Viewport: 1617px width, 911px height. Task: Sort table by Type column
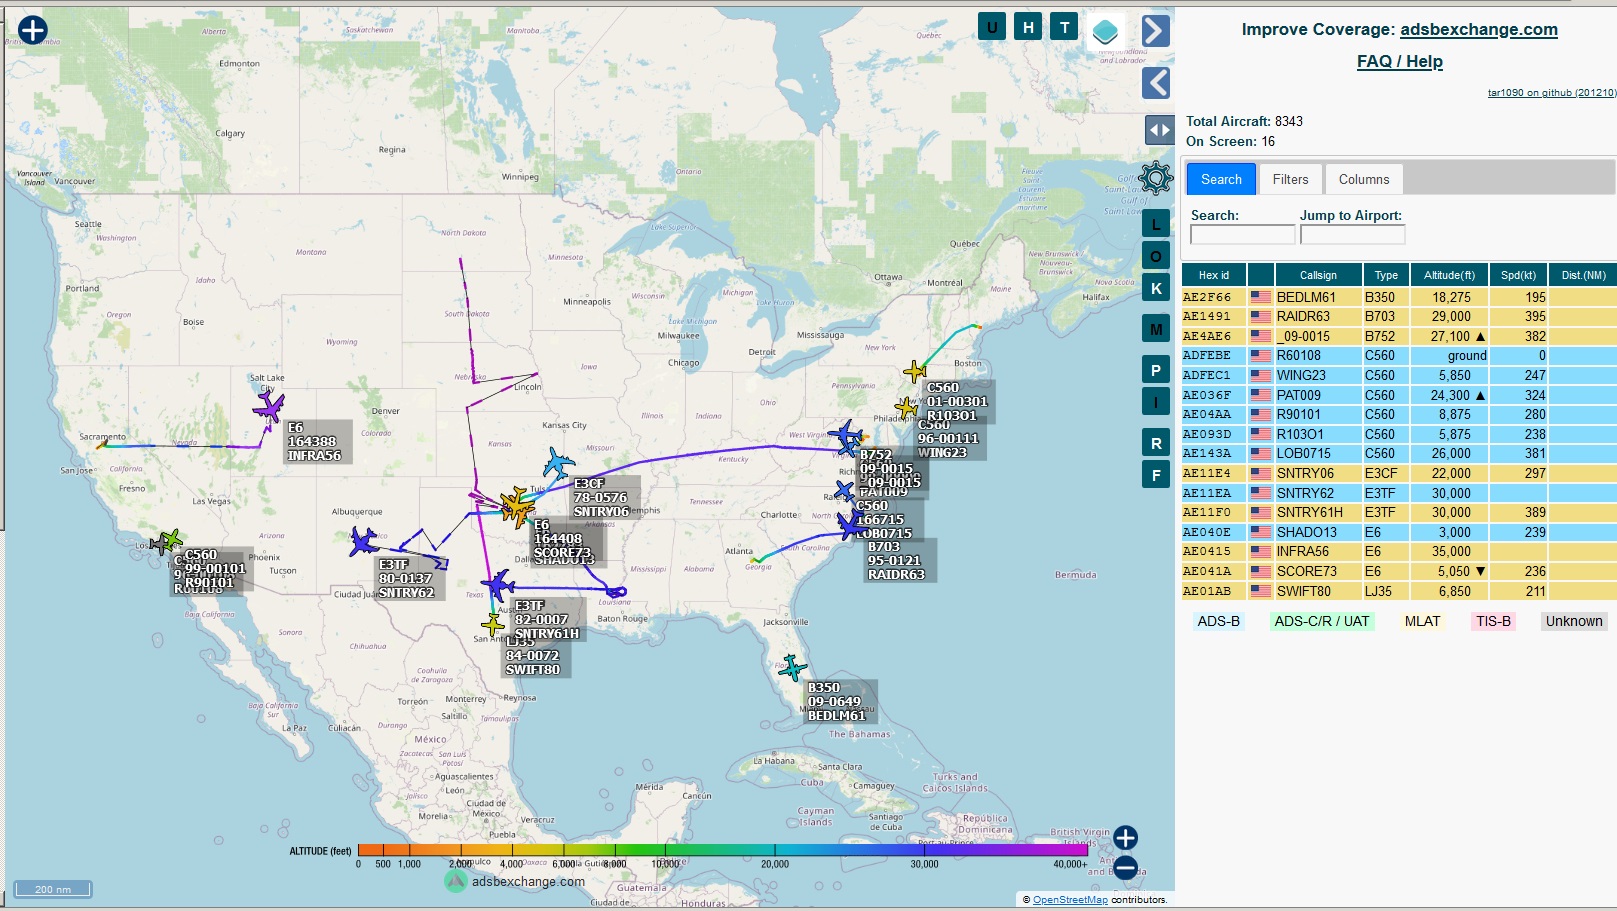click(1386, 275)
